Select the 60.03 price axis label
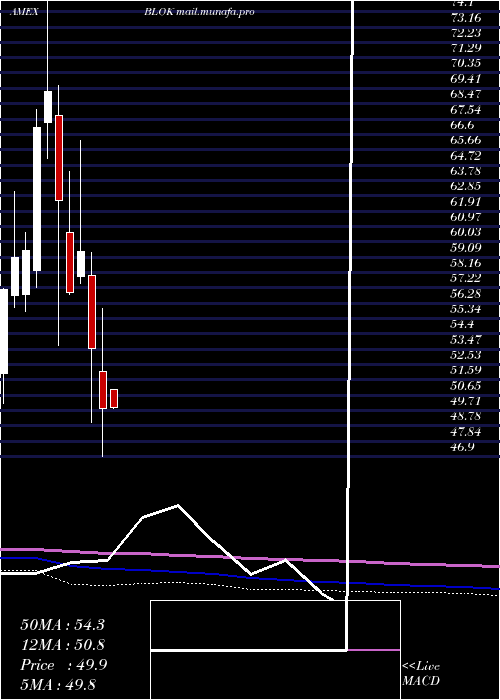The height and width of the screenshot is (700, 500). click(x=466, y=233)
